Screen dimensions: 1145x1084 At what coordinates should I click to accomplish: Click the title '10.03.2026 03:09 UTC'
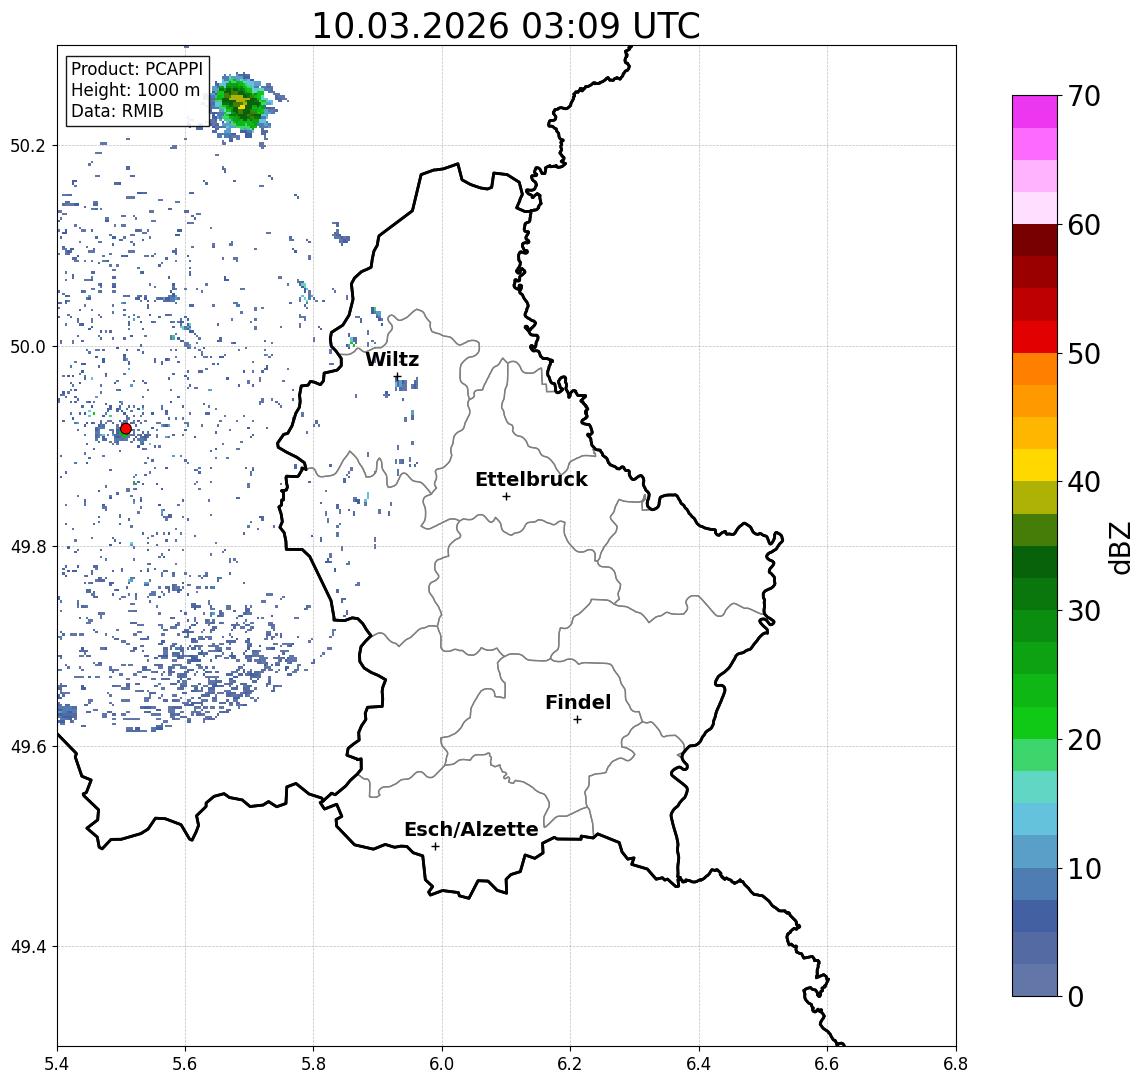tap(505, 26)
